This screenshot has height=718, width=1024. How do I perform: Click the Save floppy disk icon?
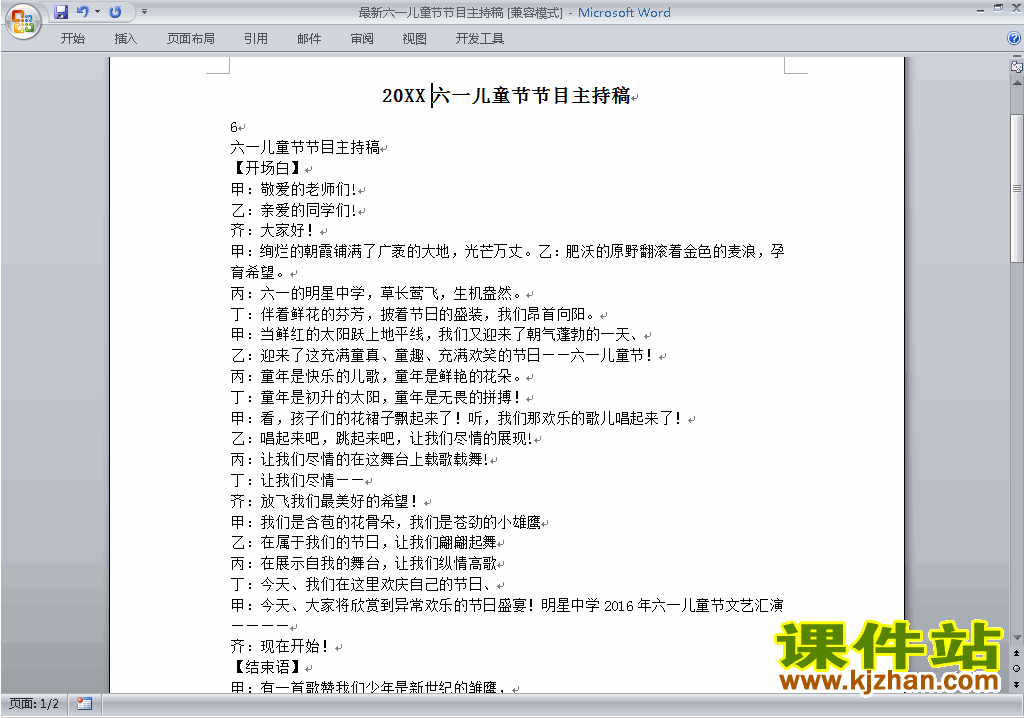click(x=61, y=12)
